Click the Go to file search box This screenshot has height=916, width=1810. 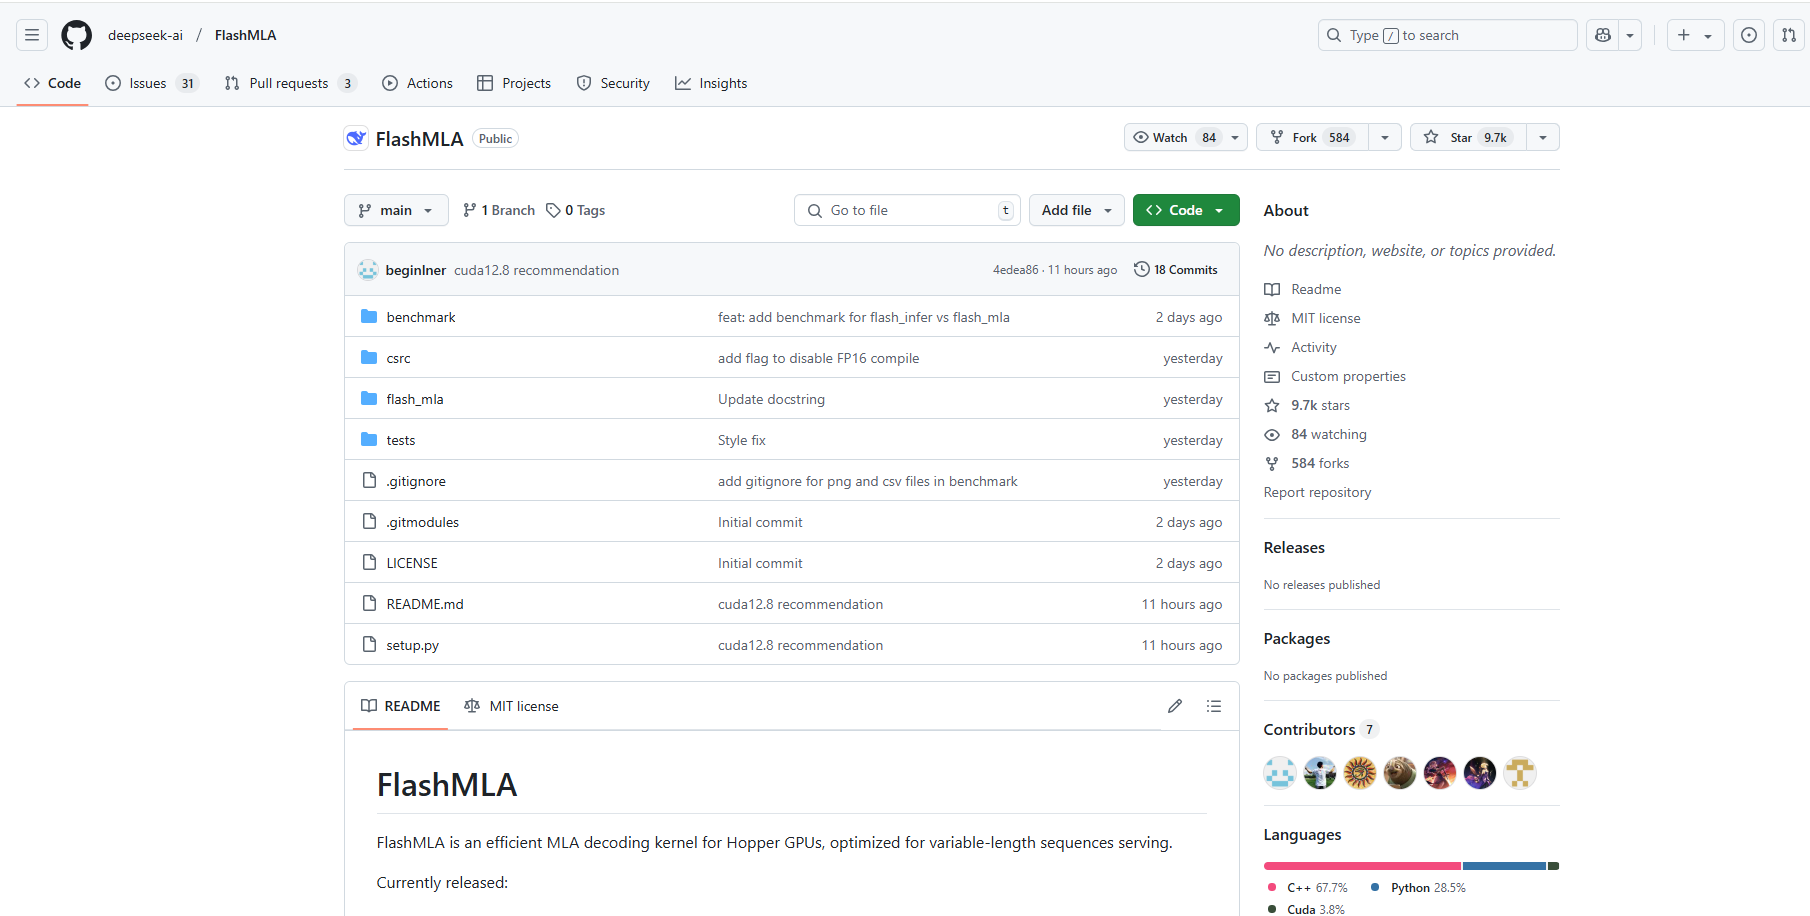point(906,210)
